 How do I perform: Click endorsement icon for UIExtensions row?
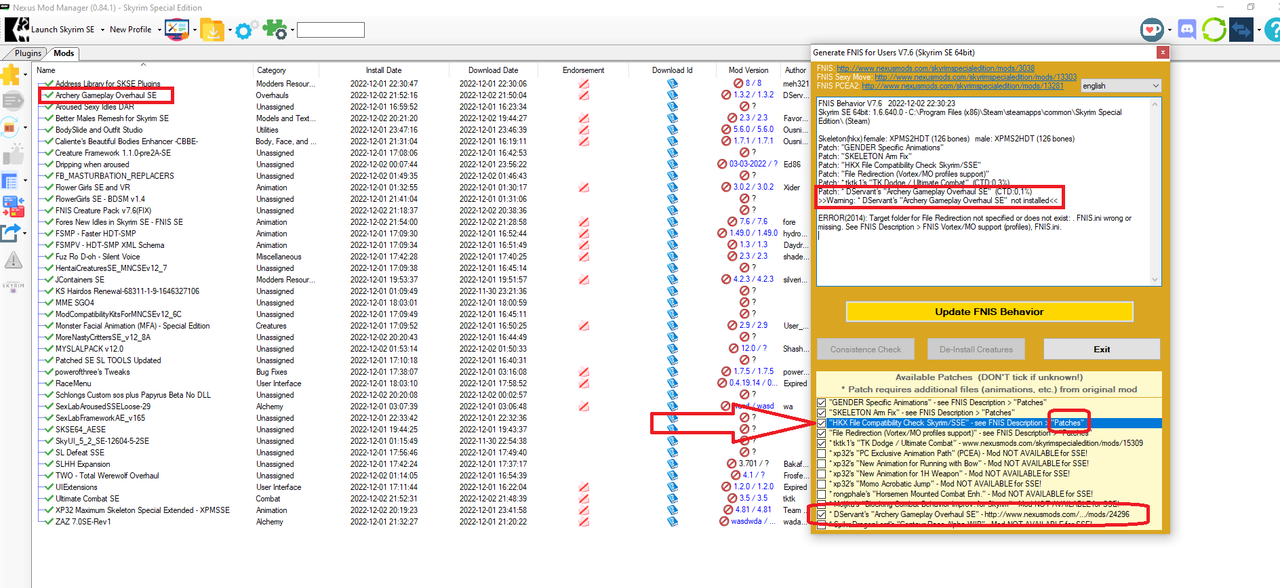(x=583, y=487)
